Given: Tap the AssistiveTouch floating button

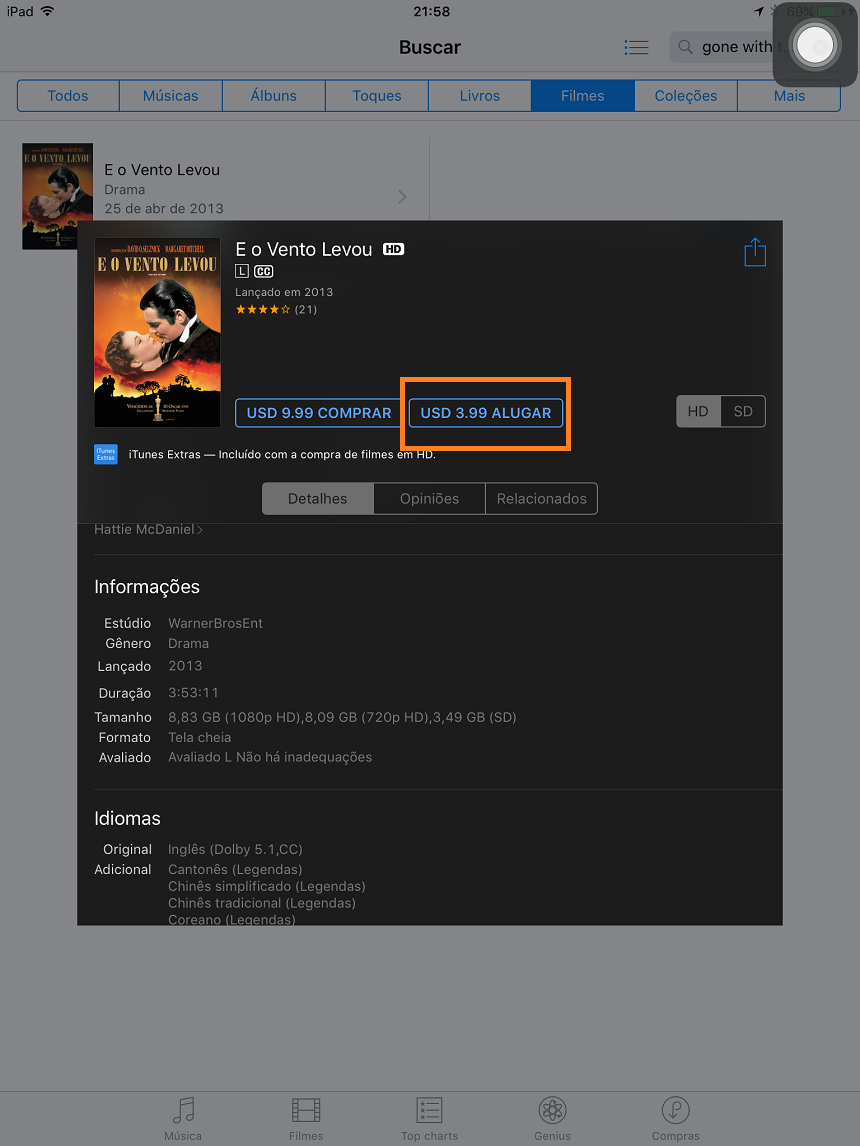Looking at the screenshot, I should (x=815, y=45).
